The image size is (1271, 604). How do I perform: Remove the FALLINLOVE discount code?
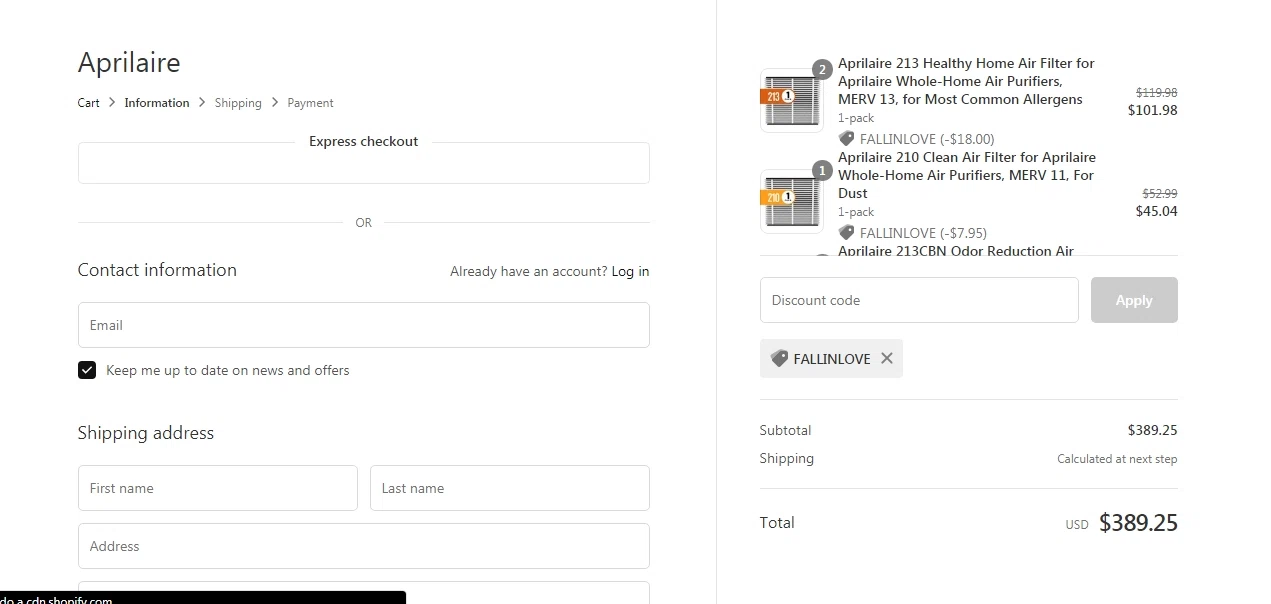886,358
